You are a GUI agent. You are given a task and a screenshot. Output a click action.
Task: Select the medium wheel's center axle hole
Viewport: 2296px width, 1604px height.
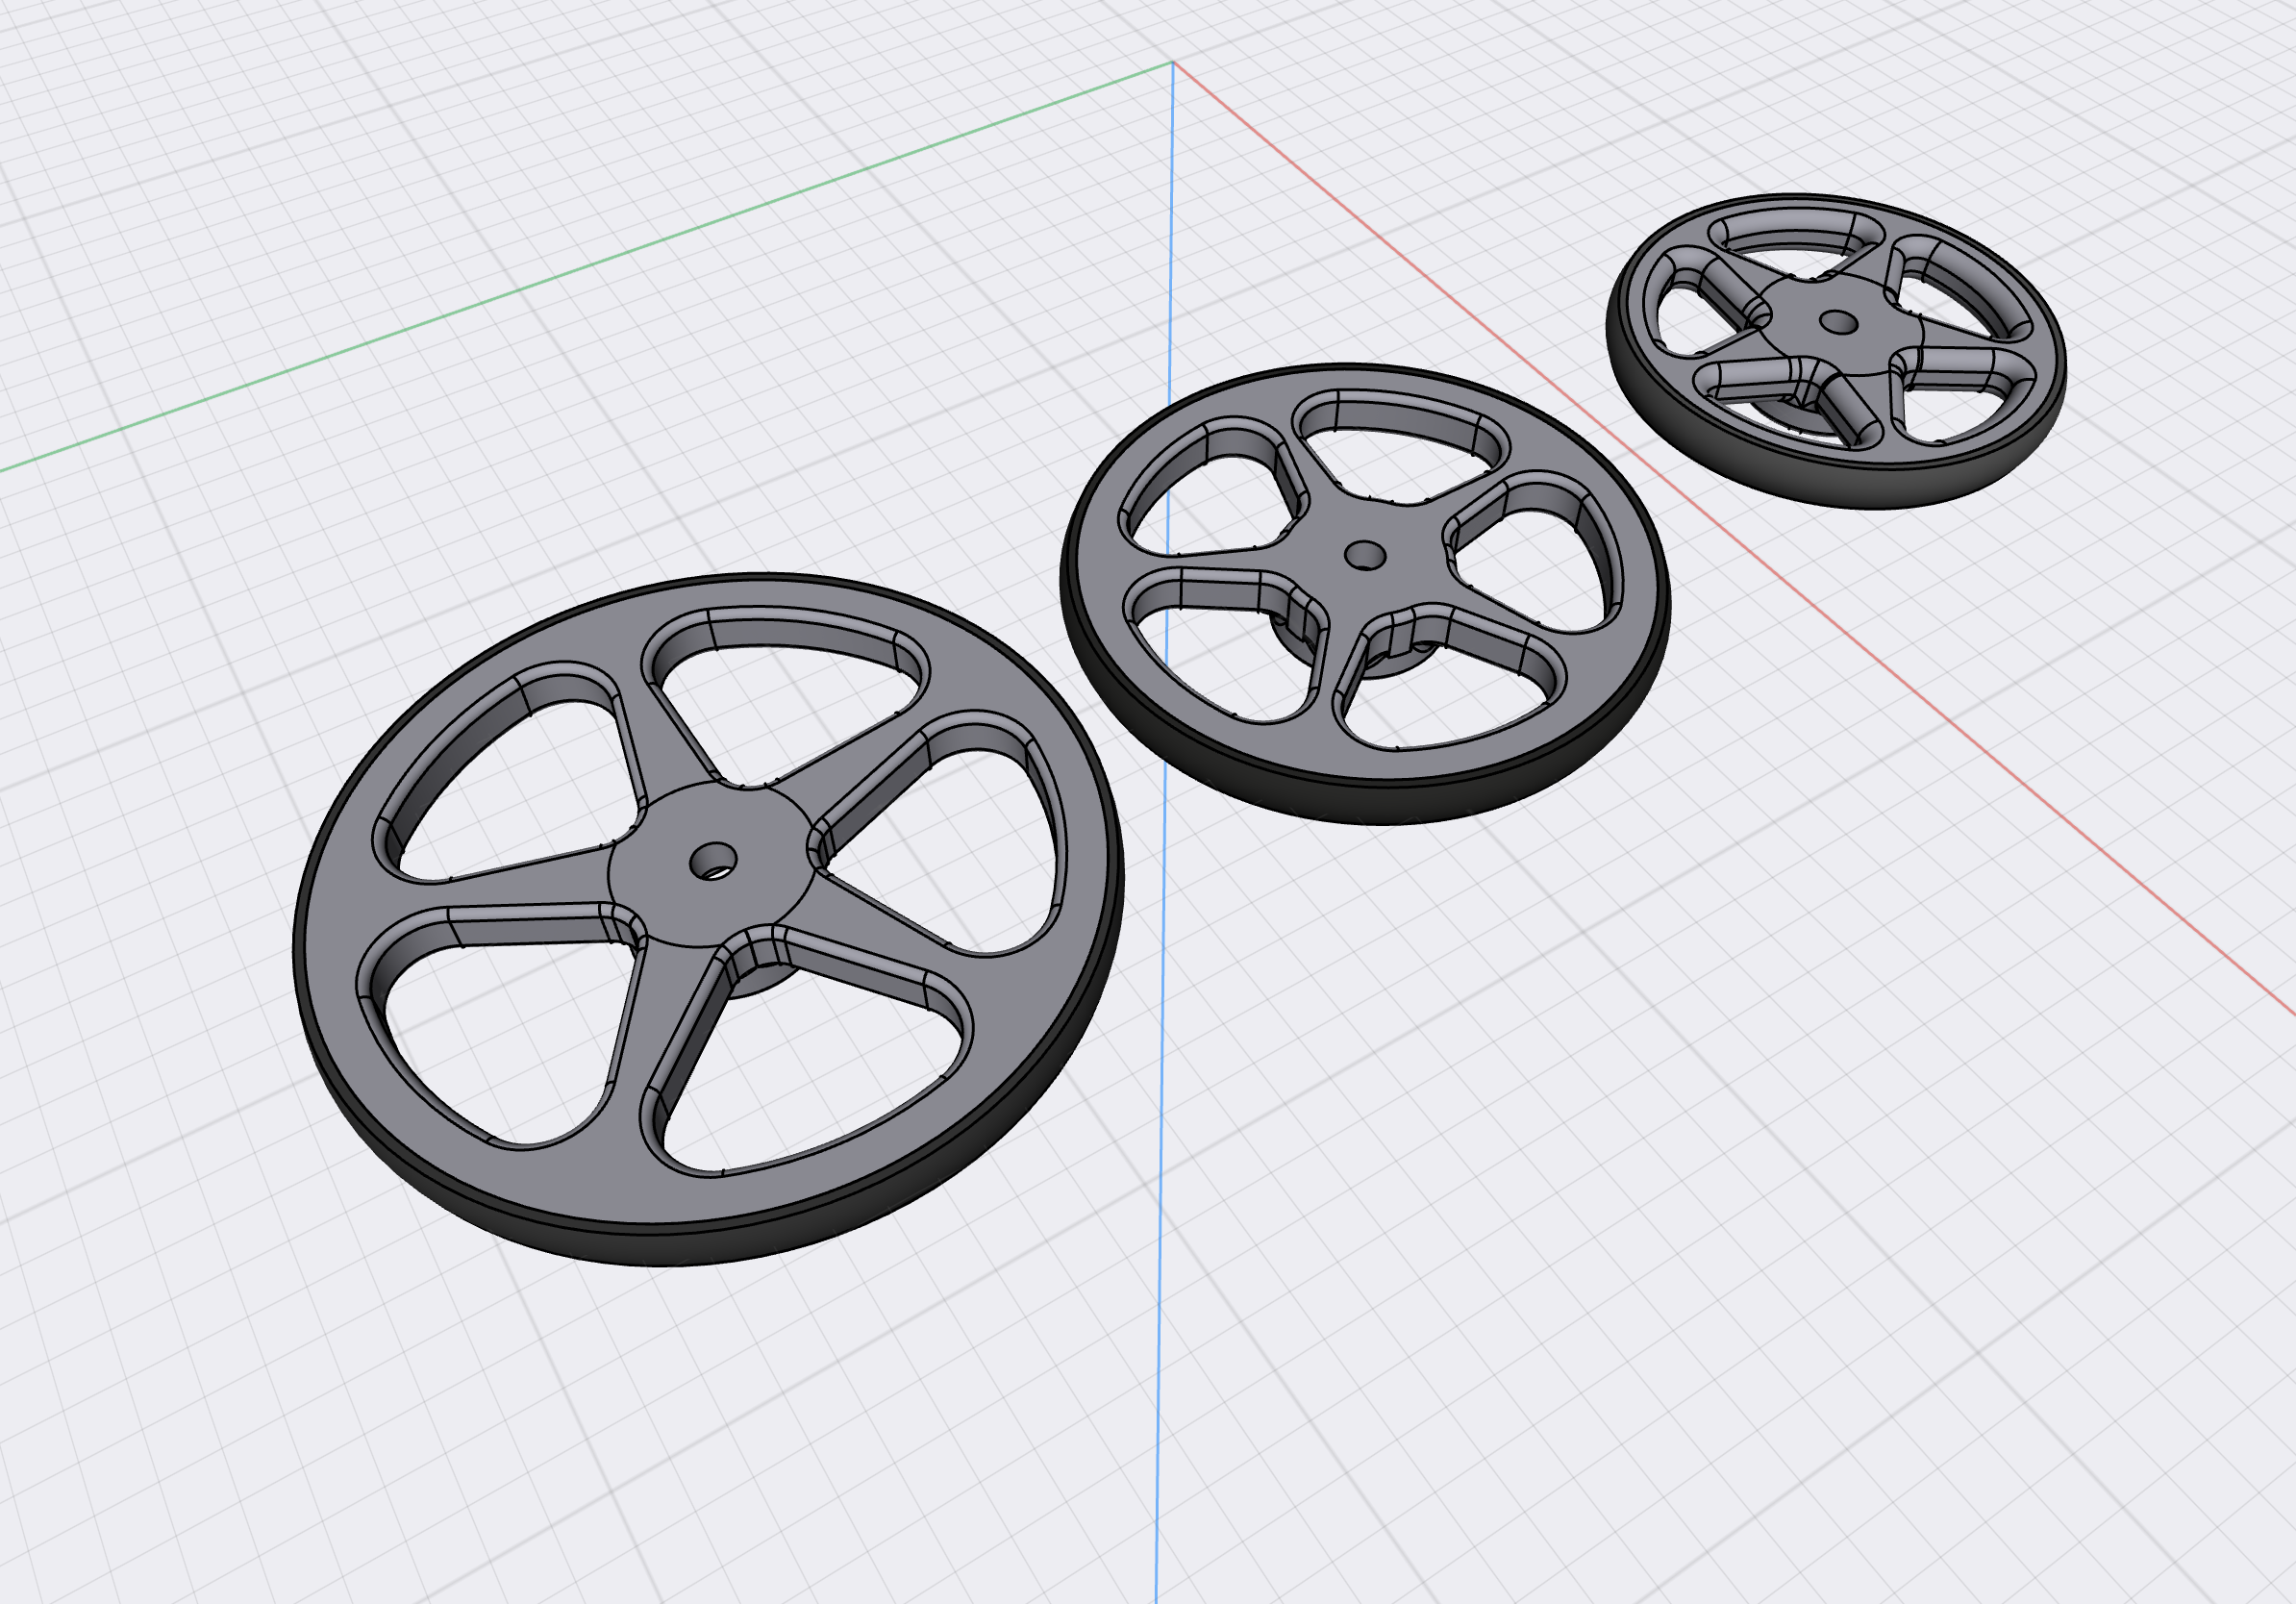point(1364,554)
